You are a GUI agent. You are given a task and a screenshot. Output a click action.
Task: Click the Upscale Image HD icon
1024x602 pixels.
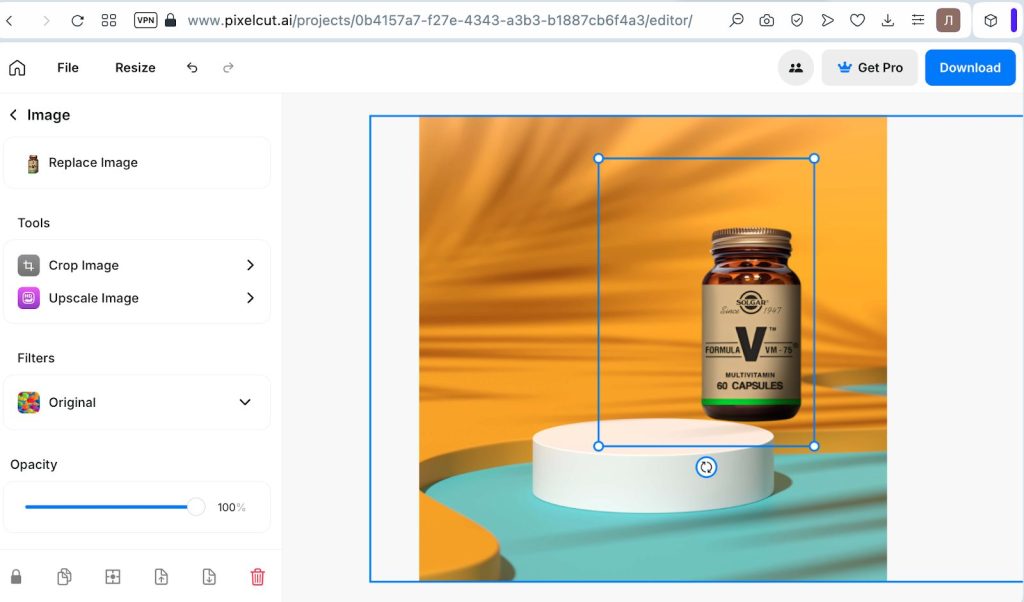pyautogui.click(x=28, y=298)
